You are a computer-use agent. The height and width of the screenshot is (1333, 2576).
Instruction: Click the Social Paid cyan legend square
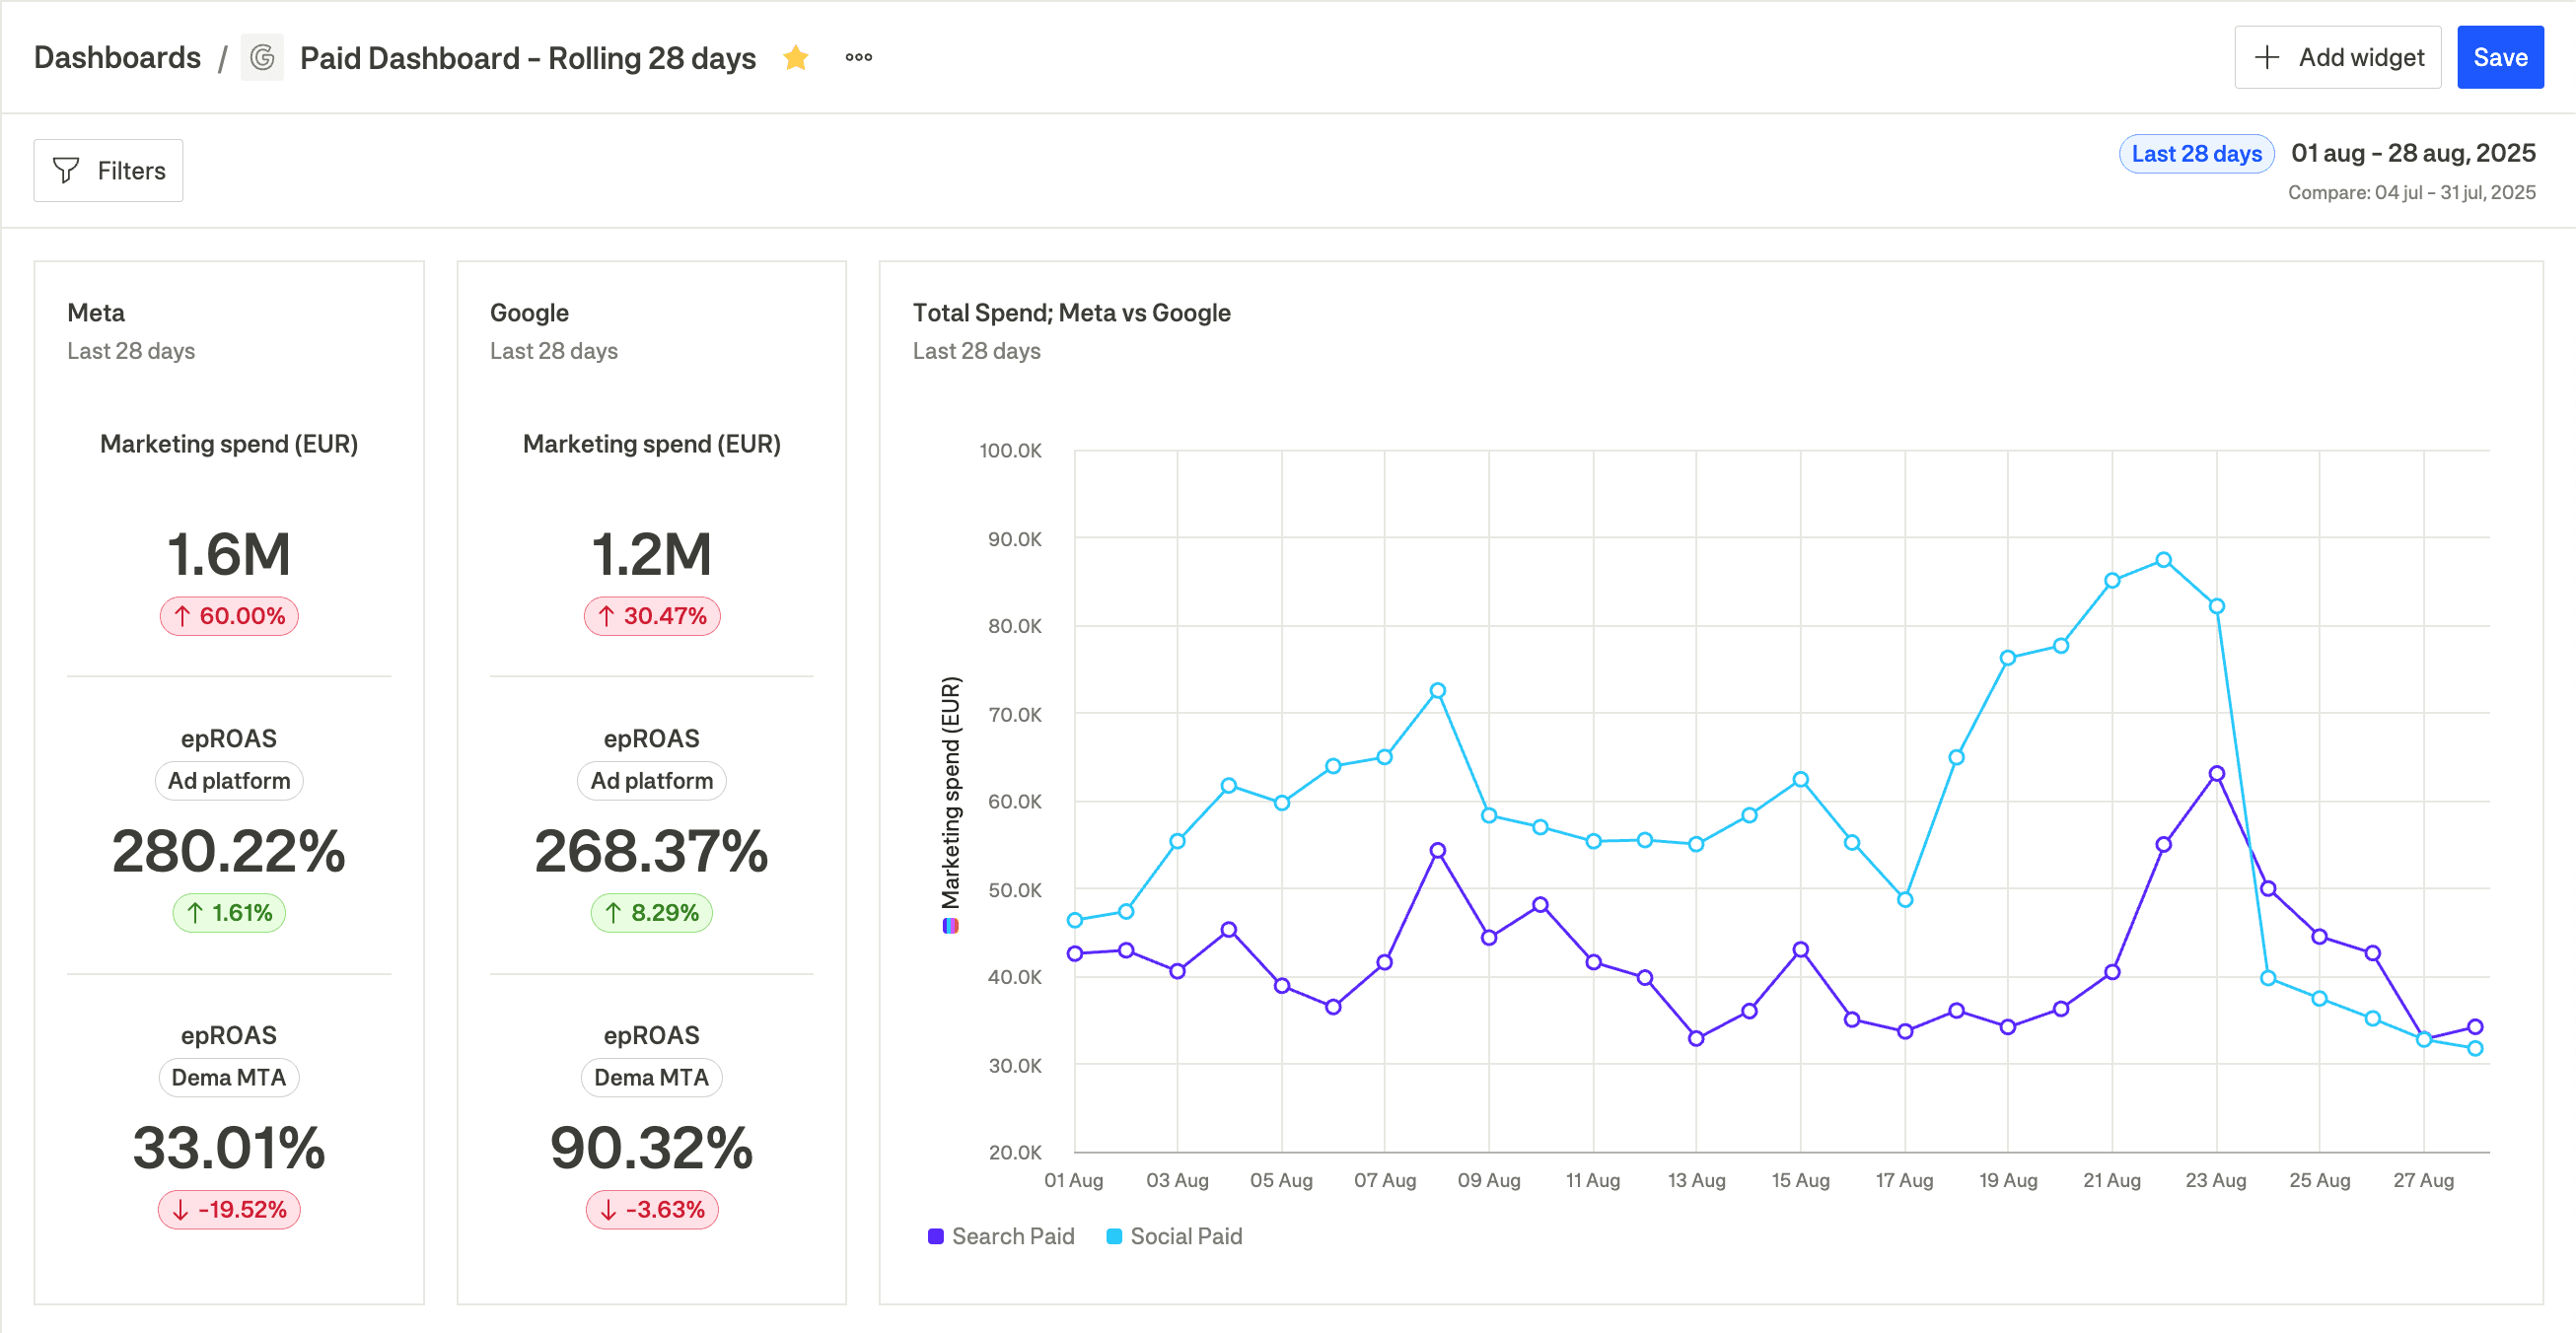point(1114,1236)
